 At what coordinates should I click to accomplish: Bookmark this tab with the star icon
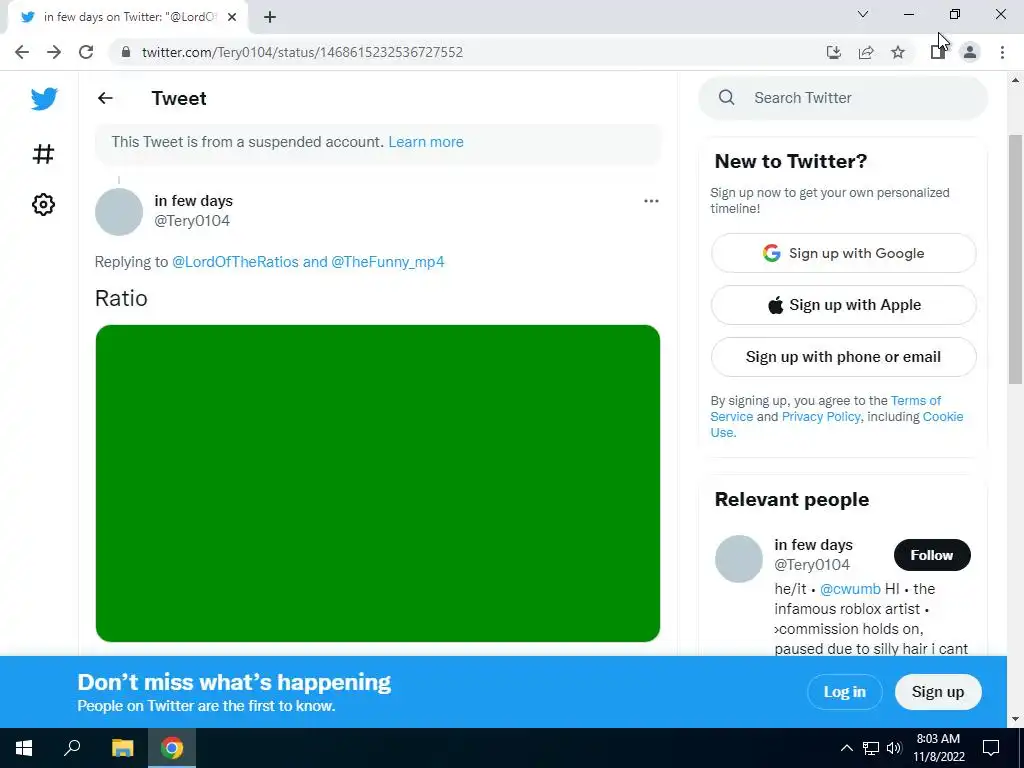[898, 52]
